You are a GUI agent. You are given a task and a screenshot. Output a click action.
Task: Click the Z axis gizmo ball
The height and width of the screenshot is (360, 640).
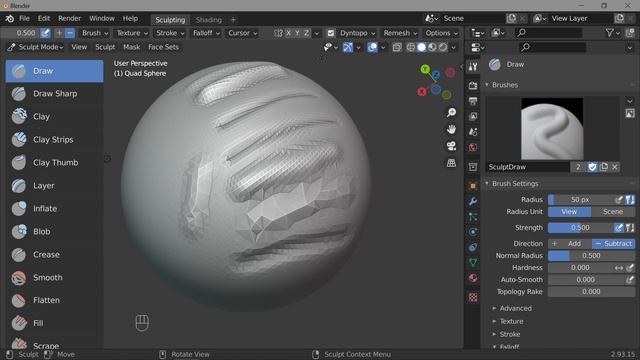(436, 75)
